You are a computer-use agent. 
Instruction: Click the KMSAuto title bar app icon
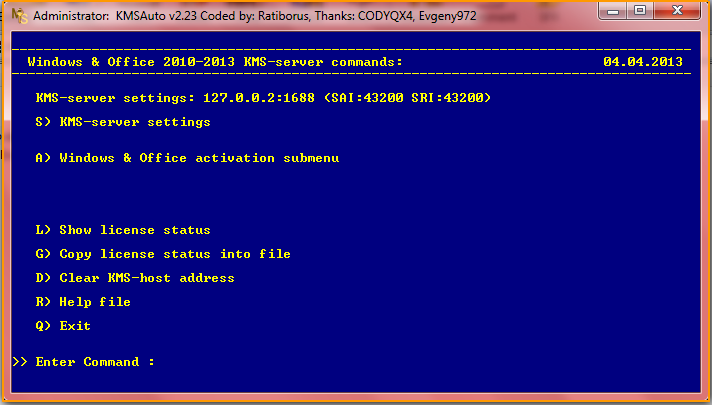coord(20,15)
